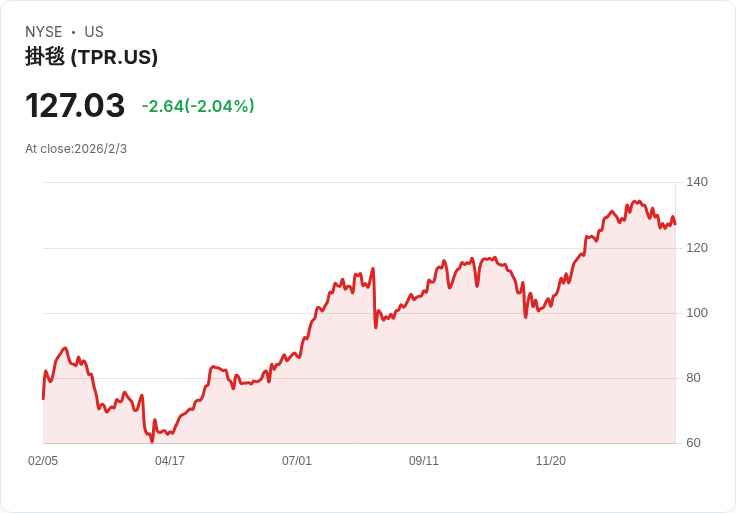This screenshot has width=736, height=513.
Task: Click the highest peak of the price line
Action: click(635, 201)
